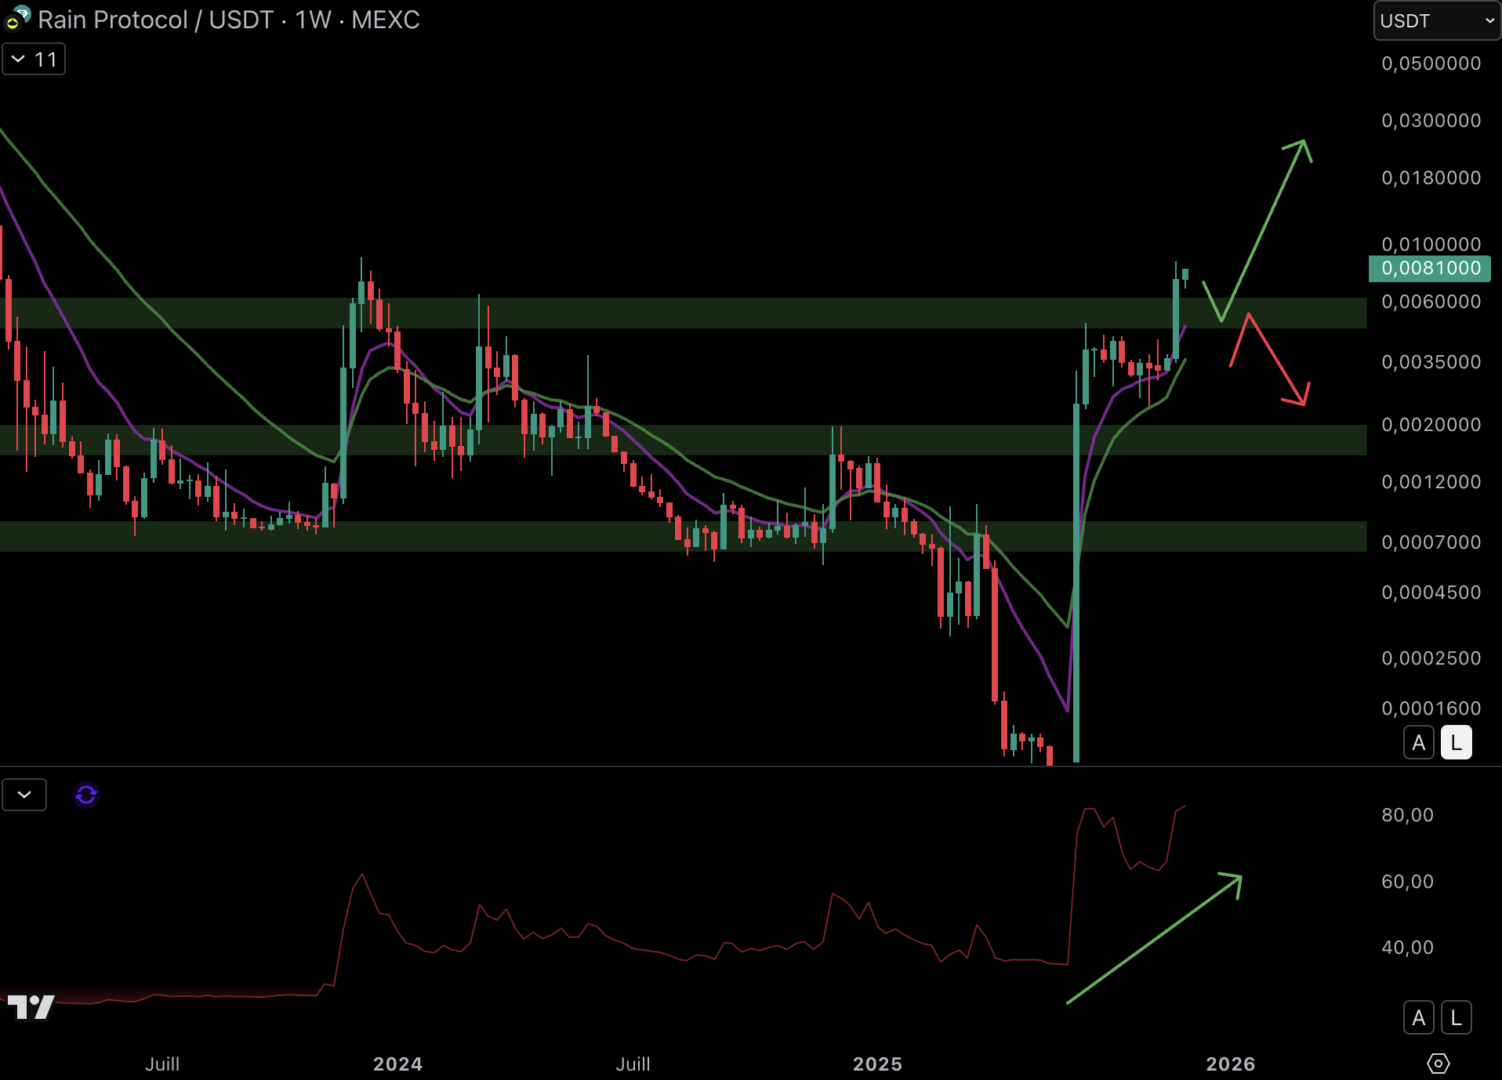This screenshot has width=1502, height=1080.
Task: Click the purple refresh icon in indicator pane
Action: click(x=86, y=795)
